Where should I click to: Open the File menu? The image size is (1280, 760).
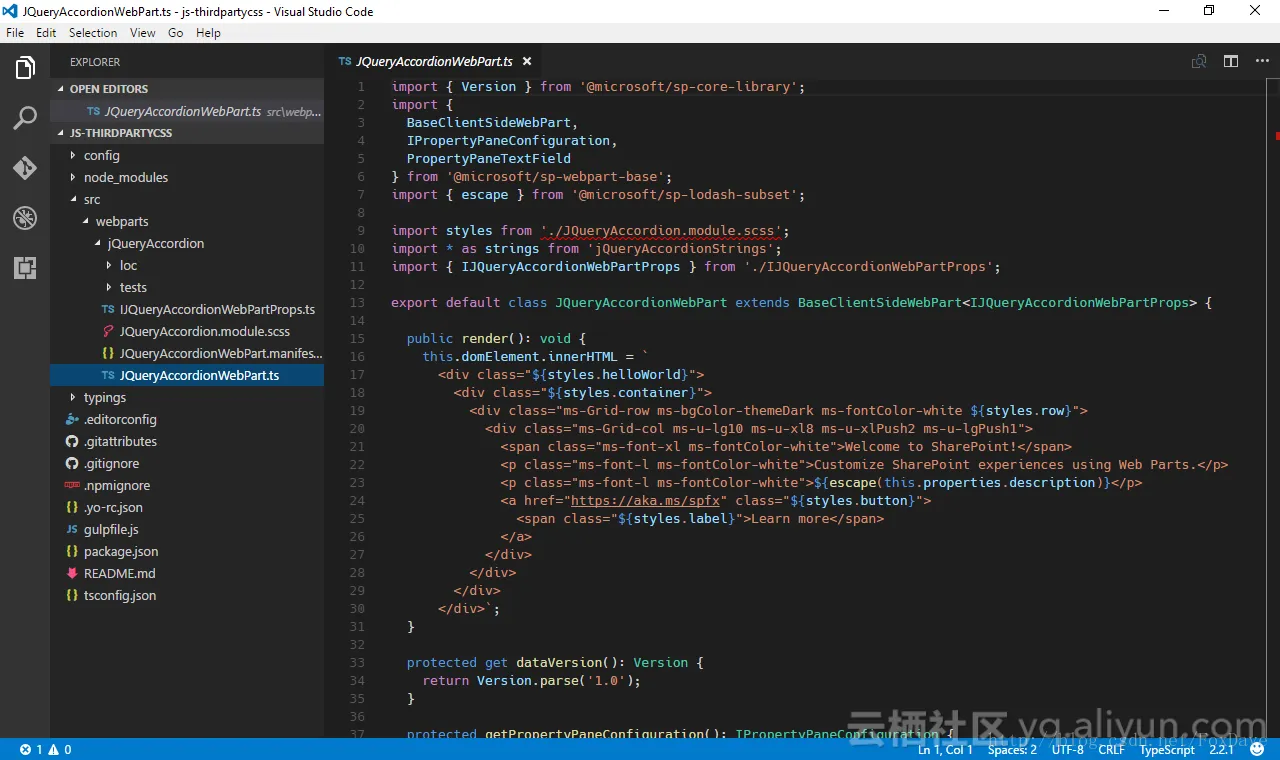[x=15, y=33]
